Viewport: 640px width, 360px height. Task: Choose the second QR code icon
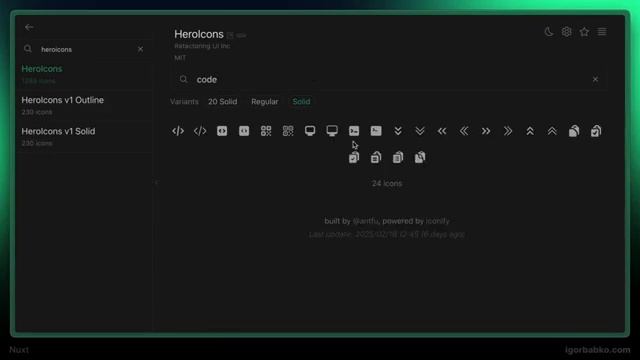(x=288, y=131)
